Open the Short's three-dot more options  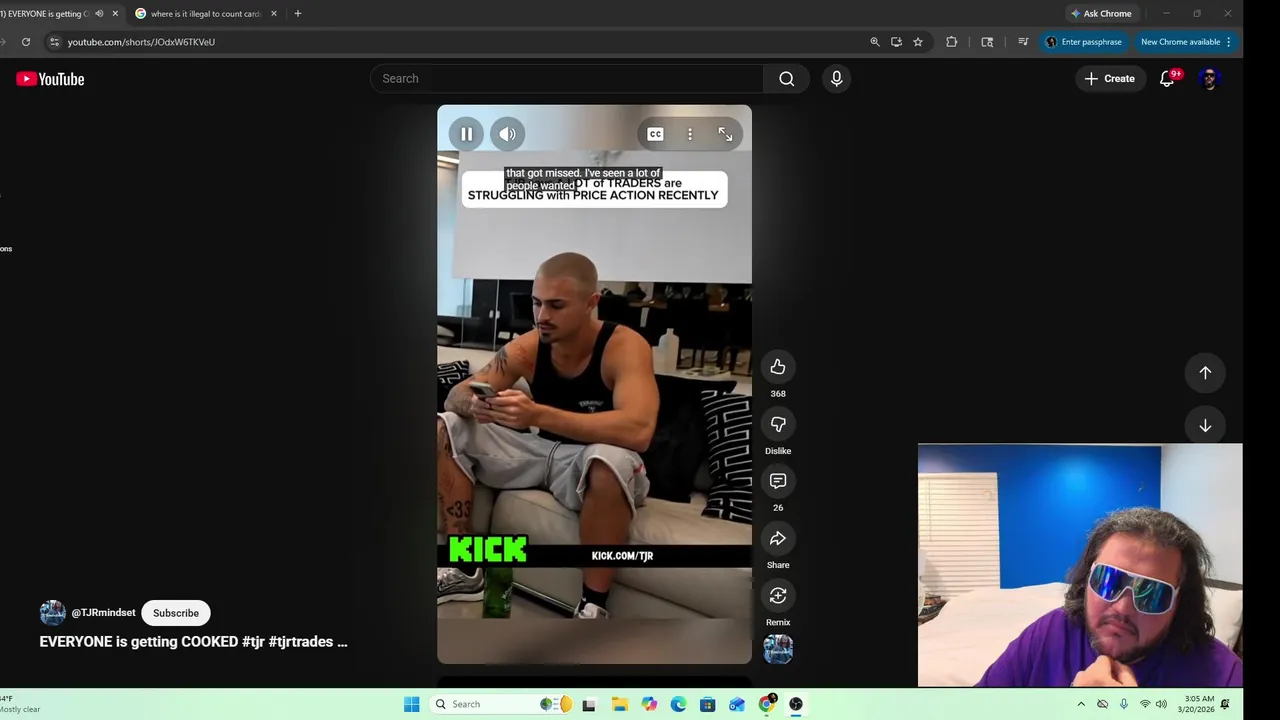(x=690, y=134)
